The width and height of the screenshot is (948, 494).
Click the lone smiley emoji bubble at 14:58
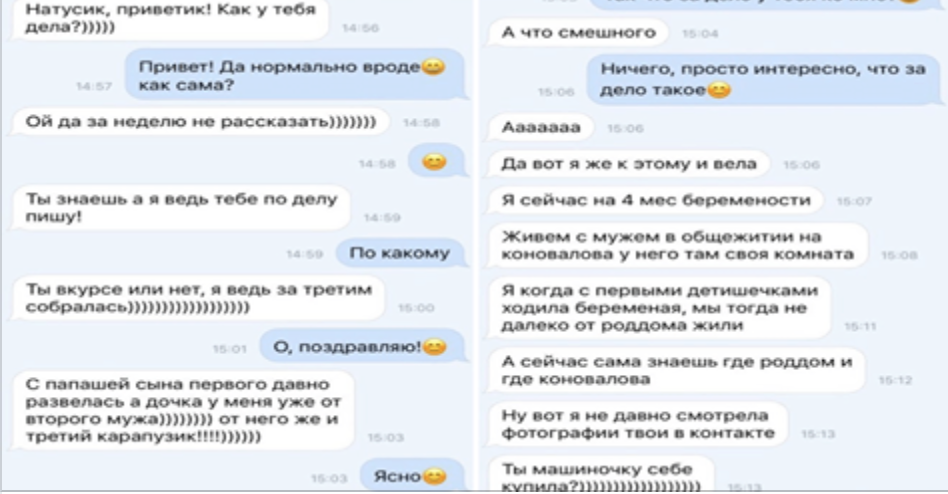pos(437,161)
